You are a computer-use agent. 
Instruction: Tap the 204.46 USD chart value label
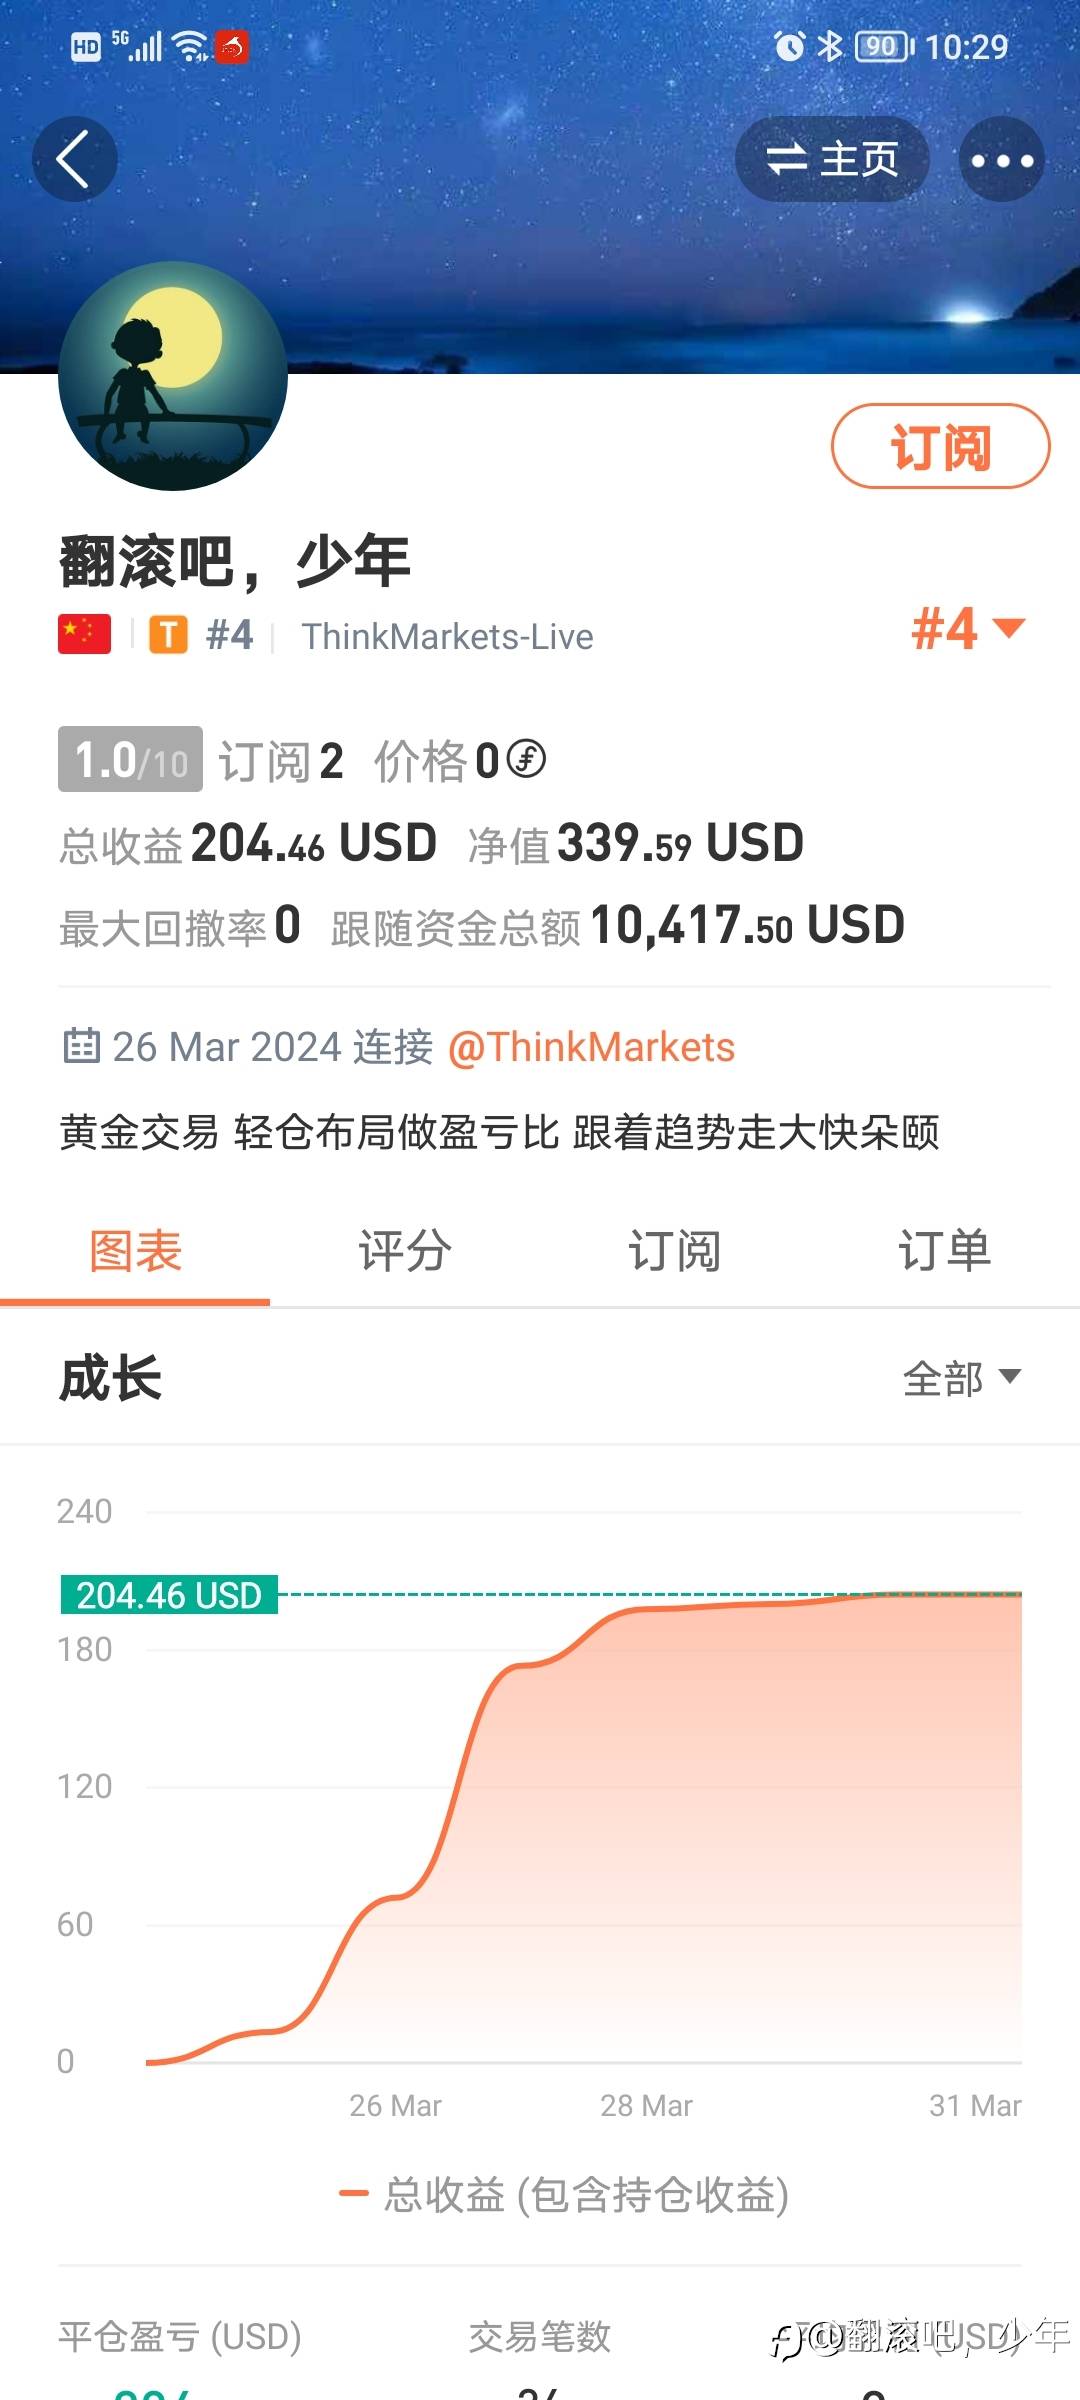[169, 1595]
